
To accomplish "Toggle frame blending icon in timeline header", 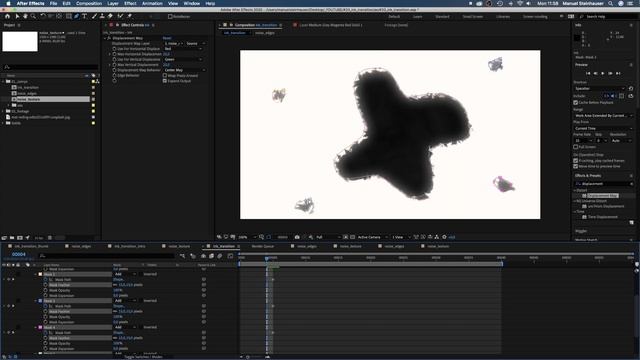I will [211, 256].
